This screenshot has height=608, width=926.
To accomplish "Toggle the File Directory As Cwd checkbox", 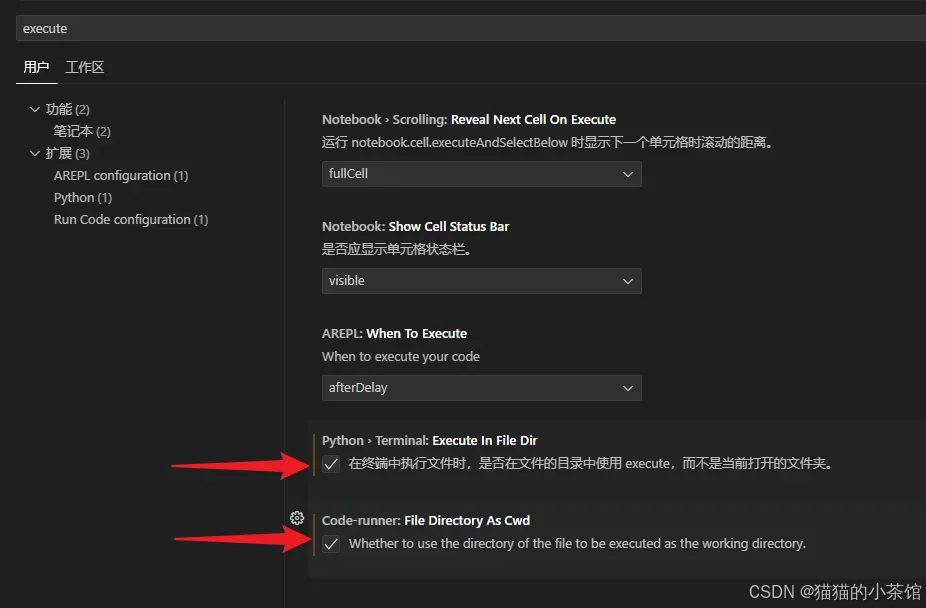I will (x=331, y=544).
